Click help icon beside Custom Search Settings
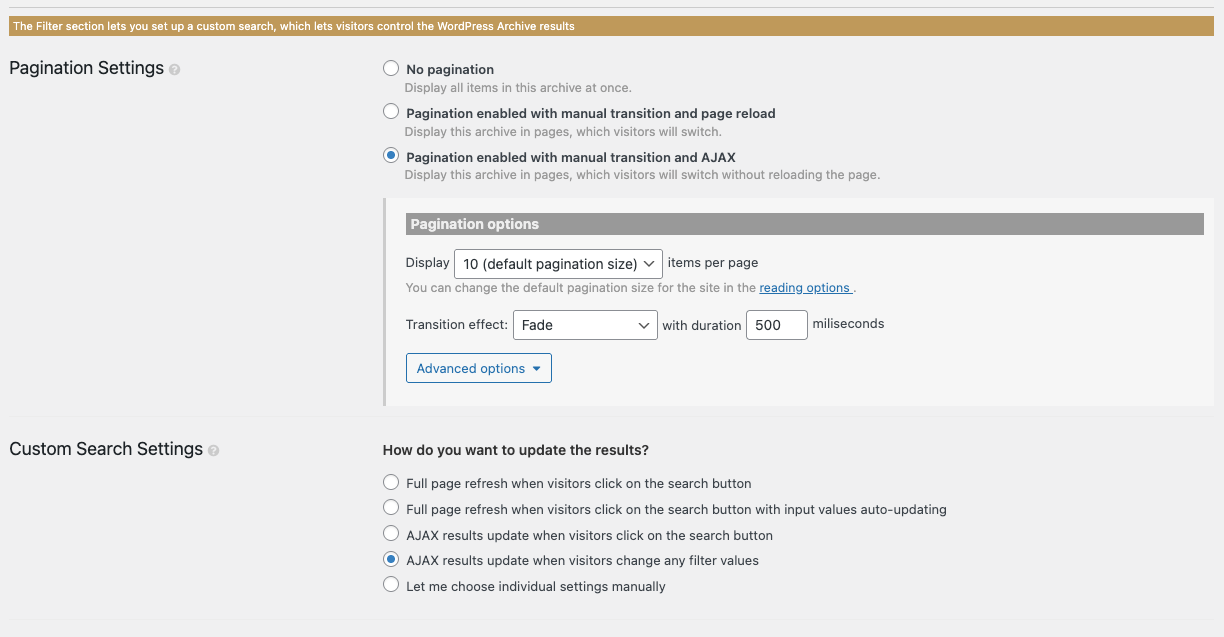Image resolution: width=1224 pixels, height=637 pixels. [x=214, y=451]
